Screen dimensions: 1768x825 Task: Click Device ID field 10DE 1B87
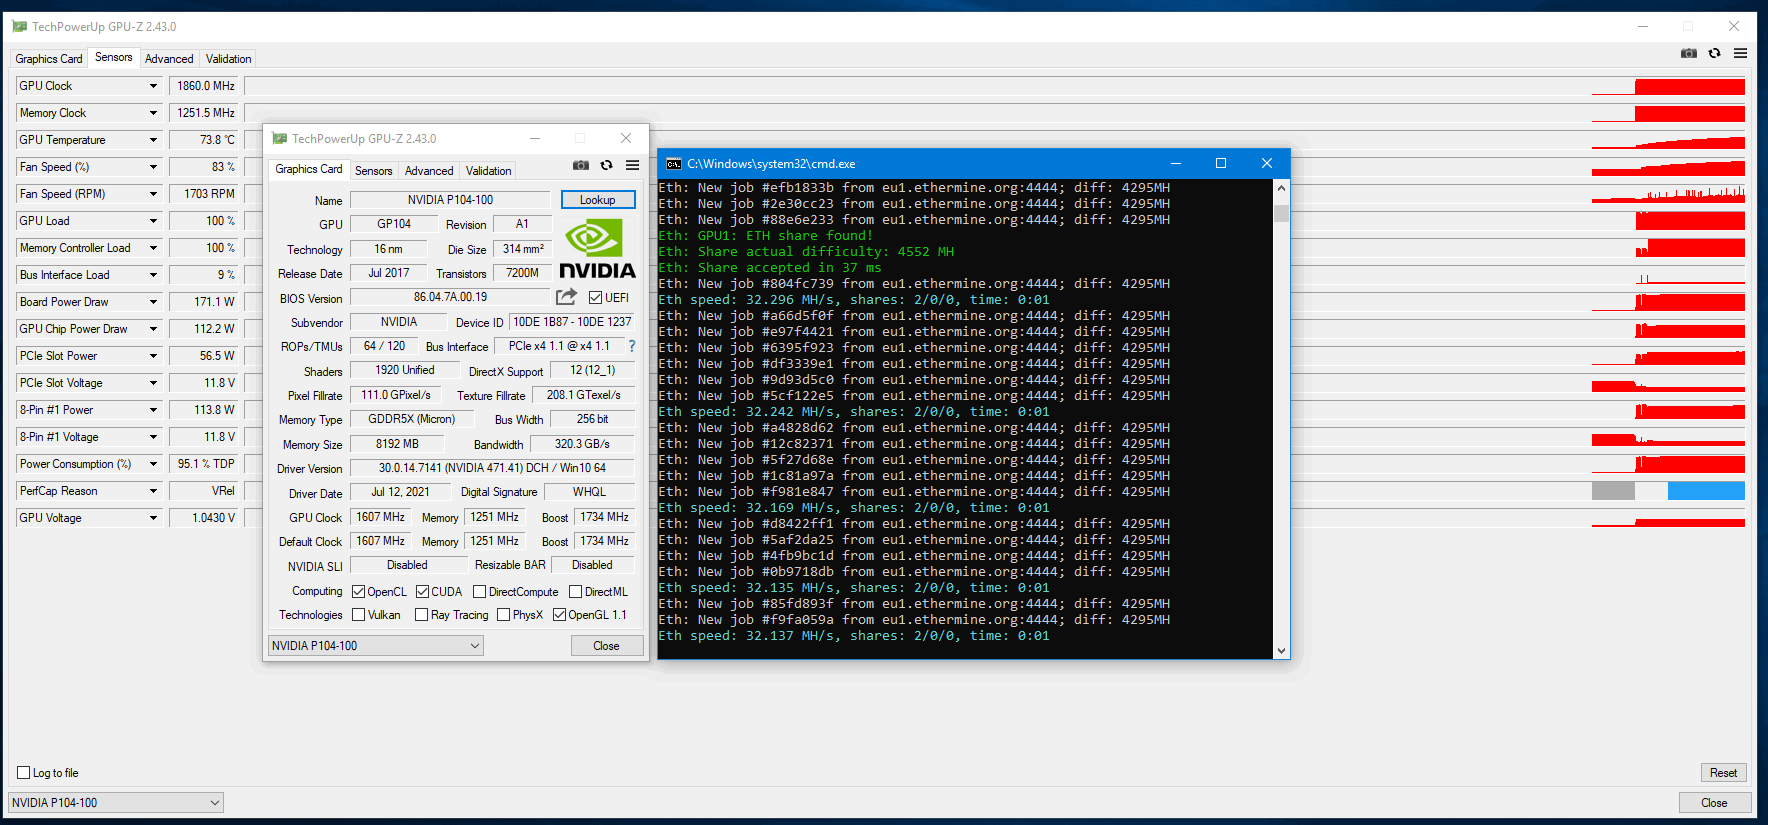pos(572,322)
